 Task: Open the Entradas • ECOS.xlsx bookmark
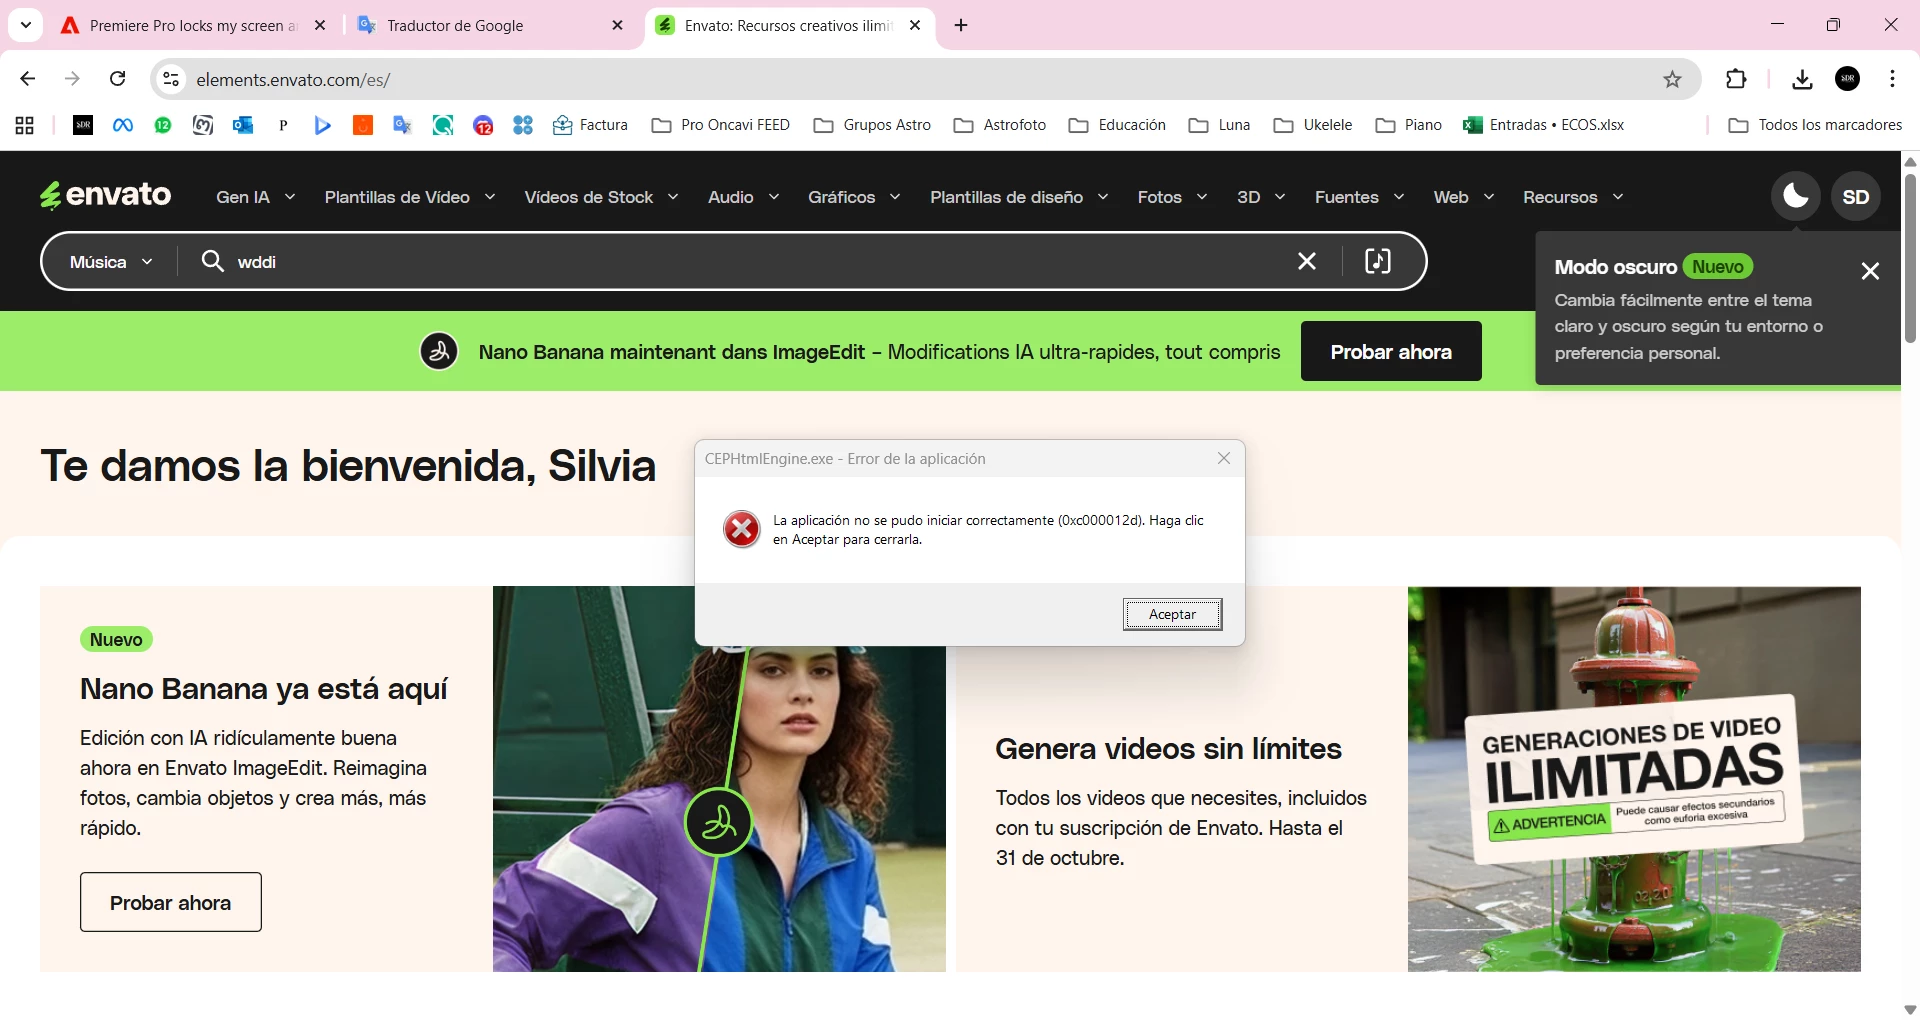click(x=1543, y=125)
